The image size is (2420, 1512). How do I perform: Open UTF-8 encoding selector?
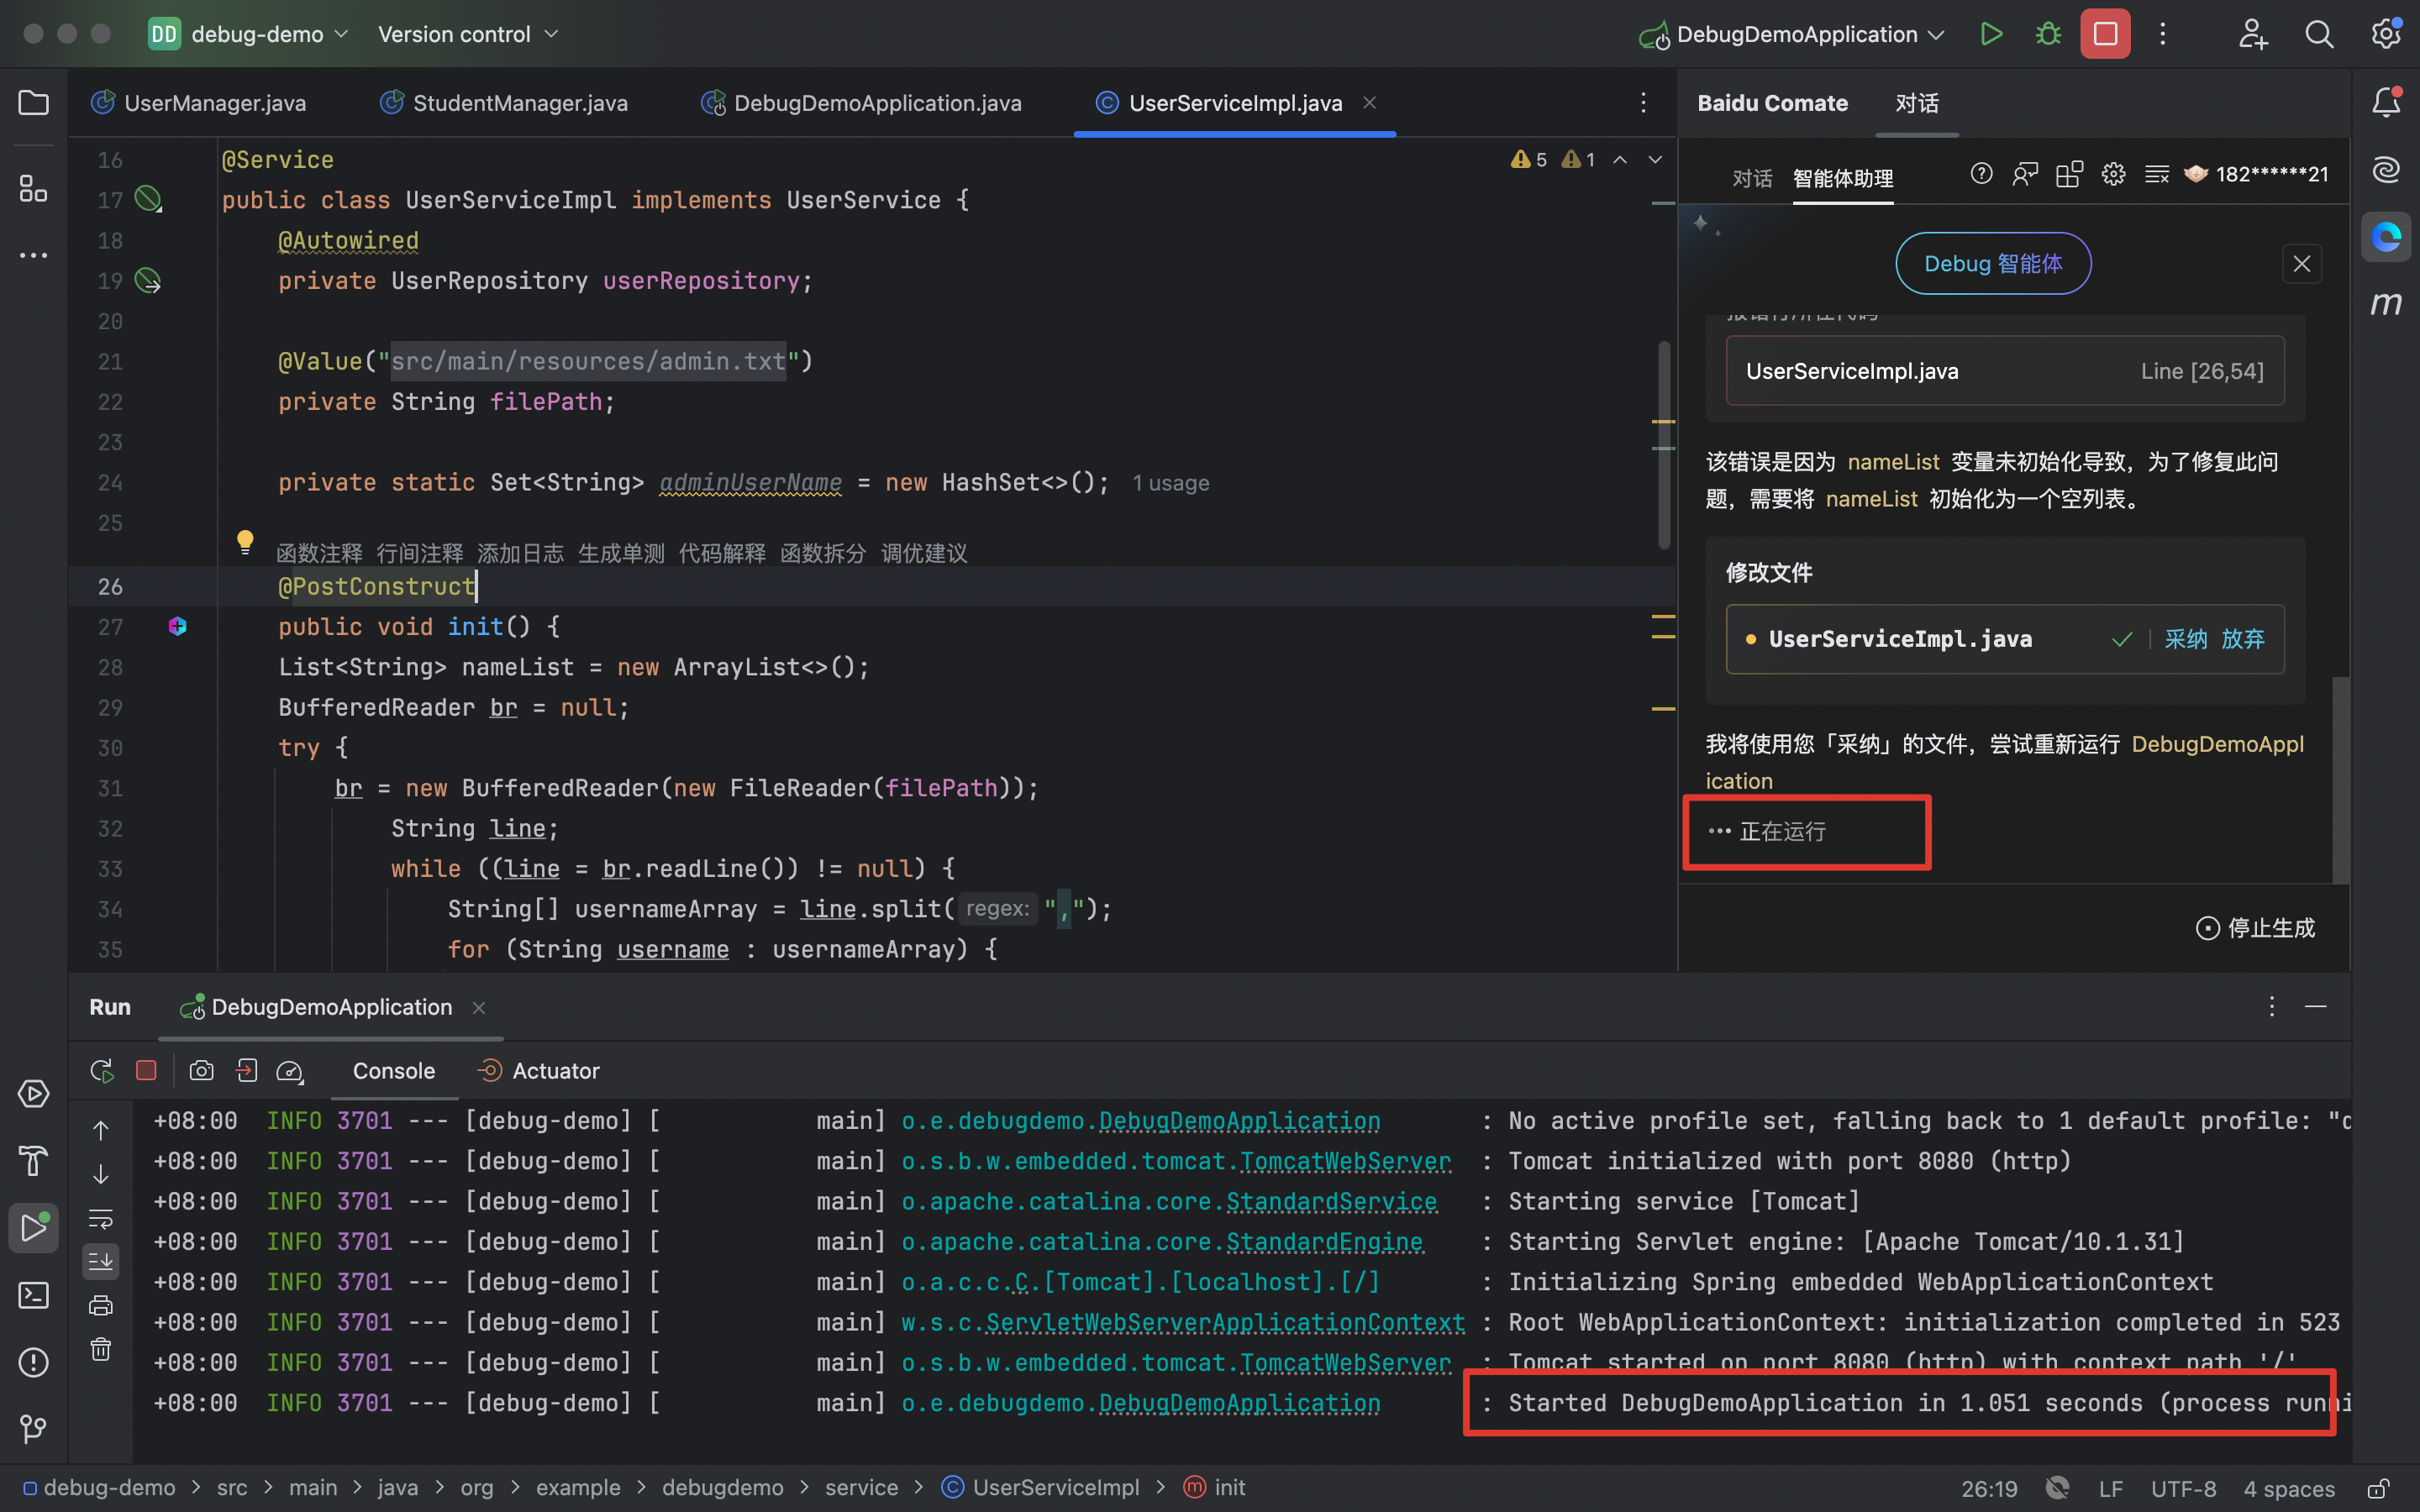[2183, 1488]
